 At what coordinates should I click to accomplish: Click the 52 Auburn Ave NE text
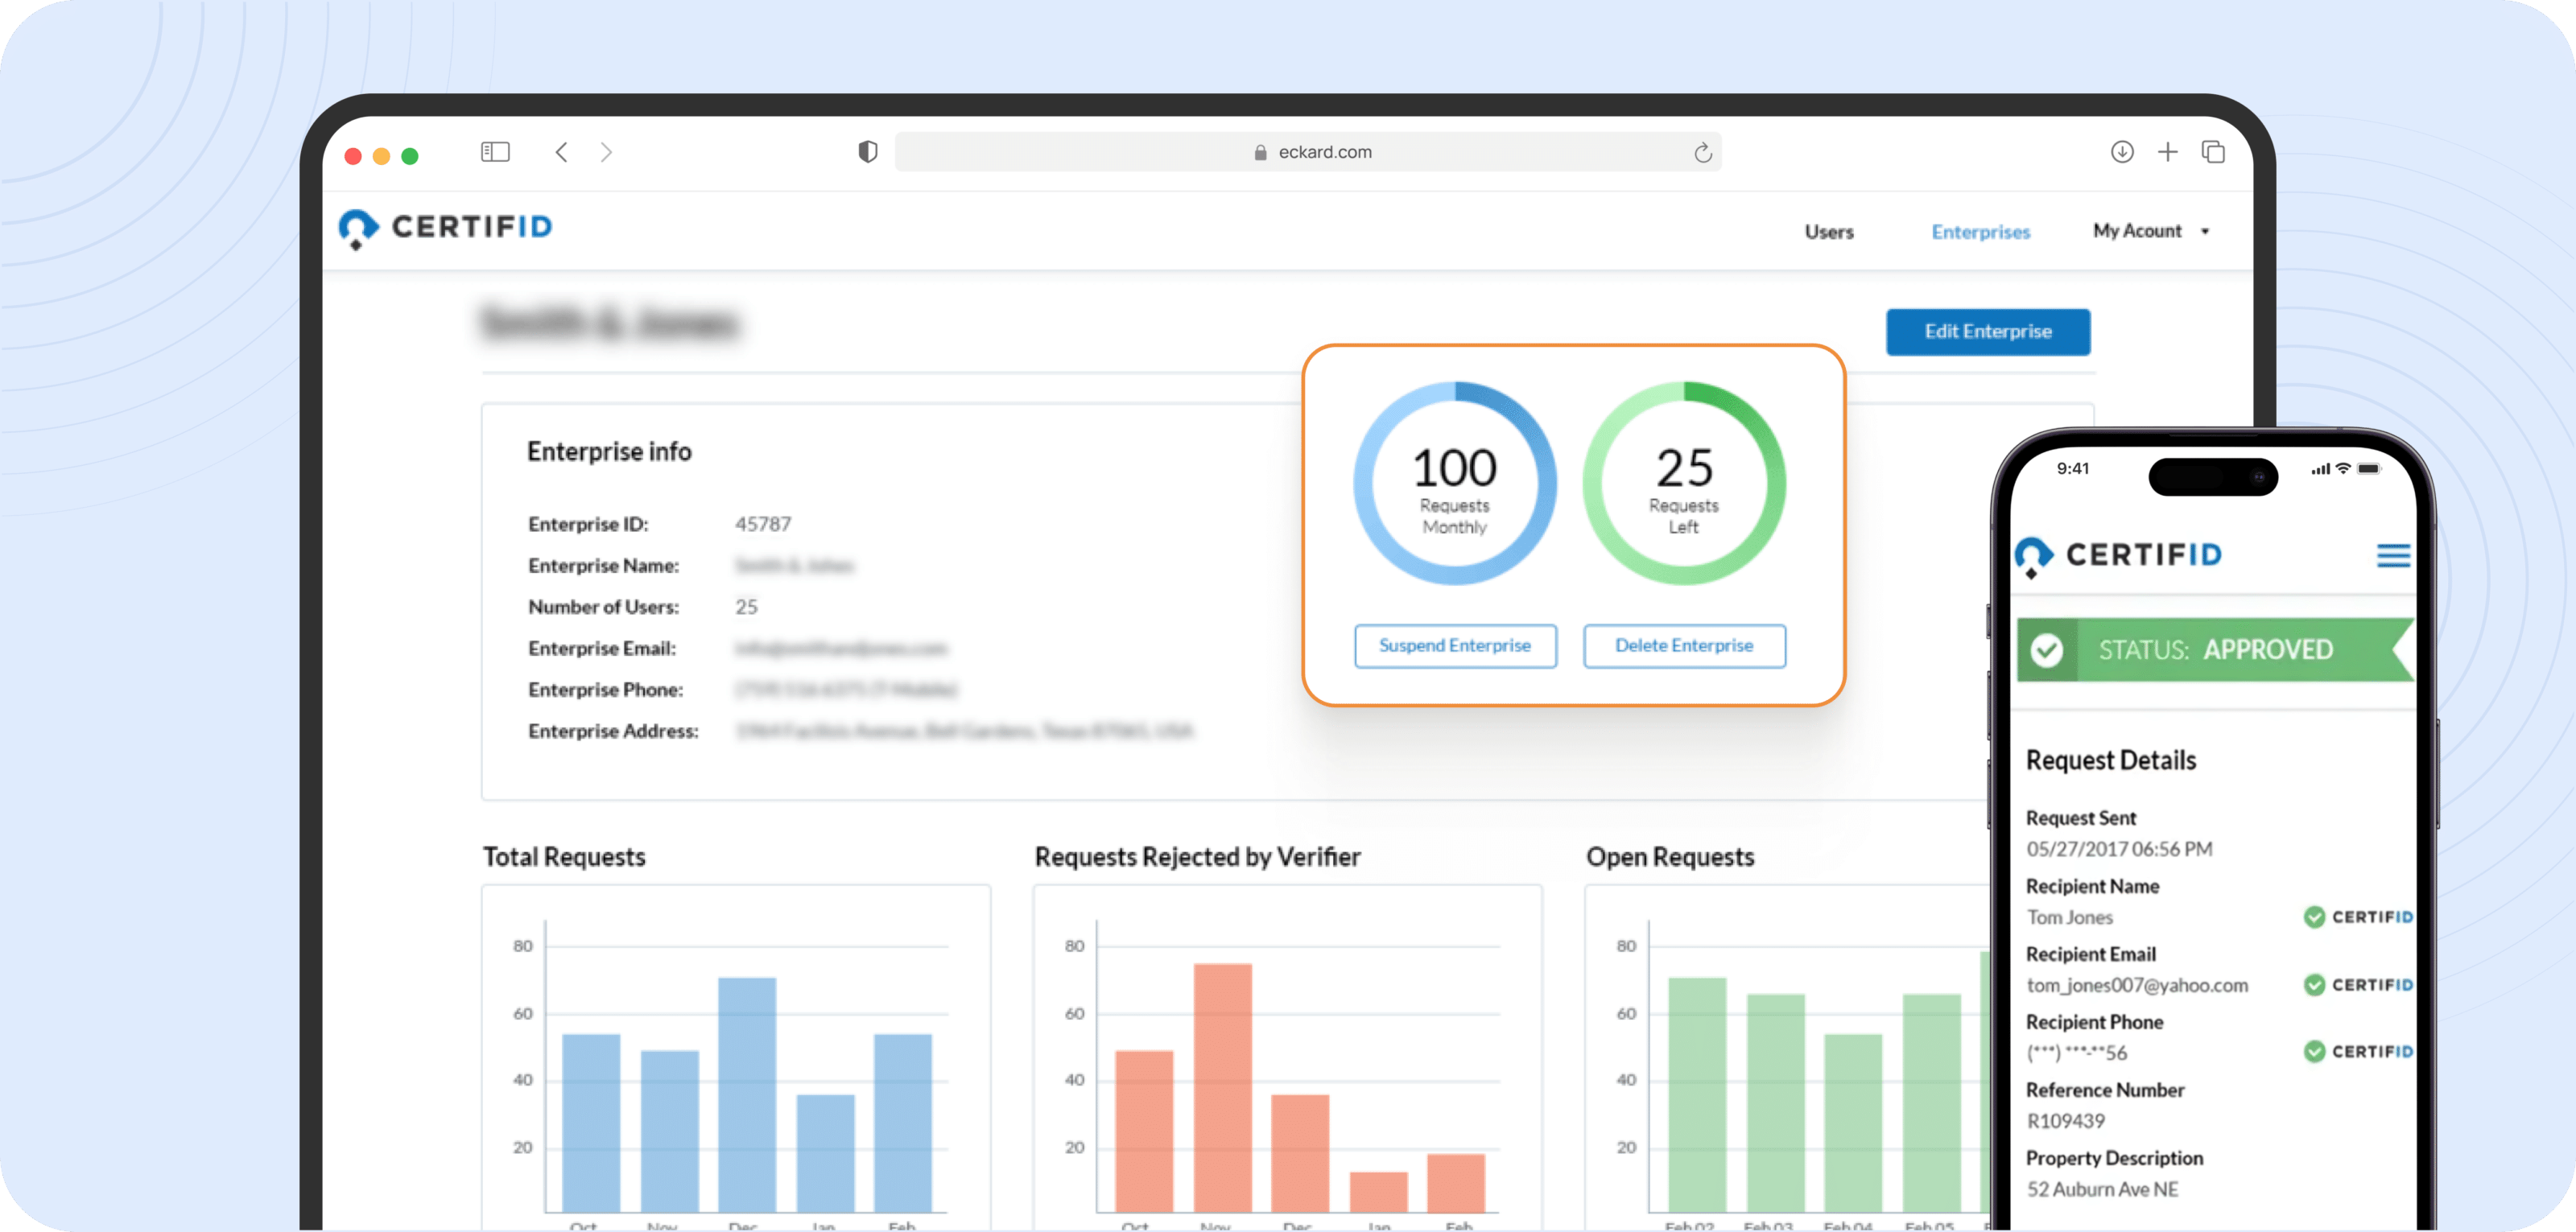tap(2102, 1189)
